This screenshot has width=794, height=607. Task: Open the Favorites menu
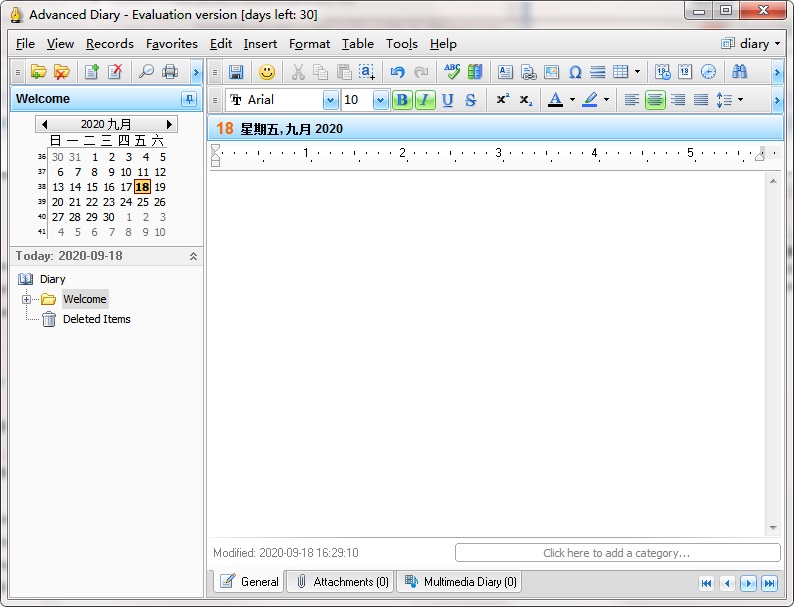[172, 44]
